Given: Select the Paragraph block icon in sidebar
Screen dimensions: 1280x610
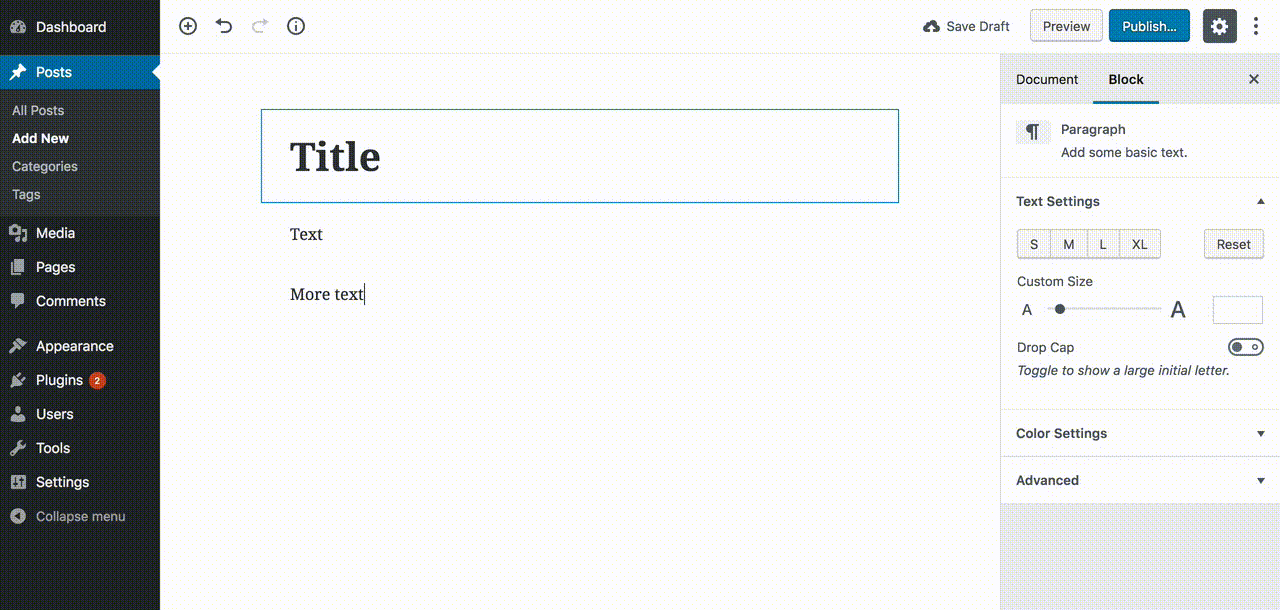Looking at the screenshot, I should click(1033, 131).
